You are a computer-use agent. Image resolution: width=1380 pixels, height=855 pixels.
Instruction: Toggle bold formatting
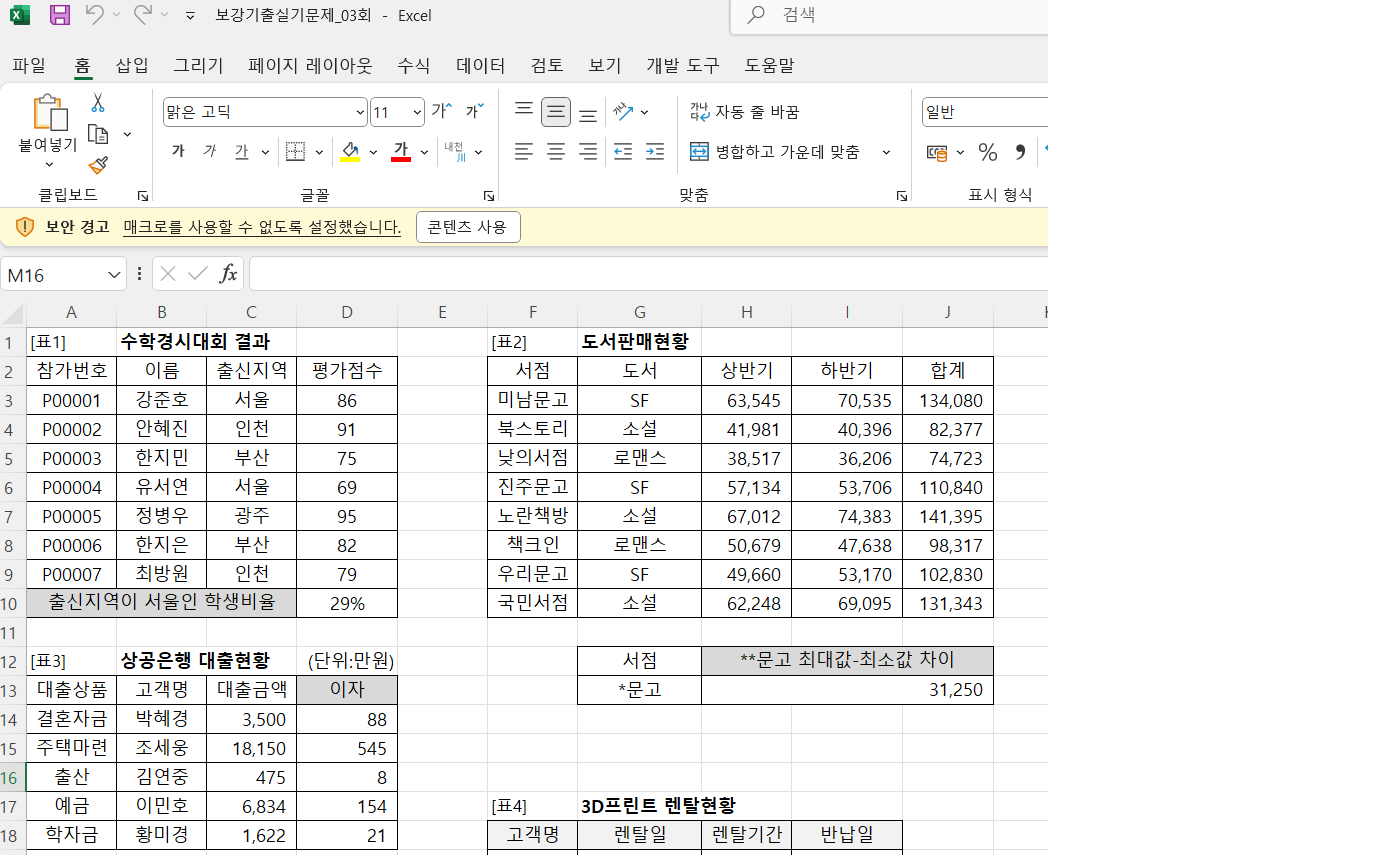[x=178, y=152]
